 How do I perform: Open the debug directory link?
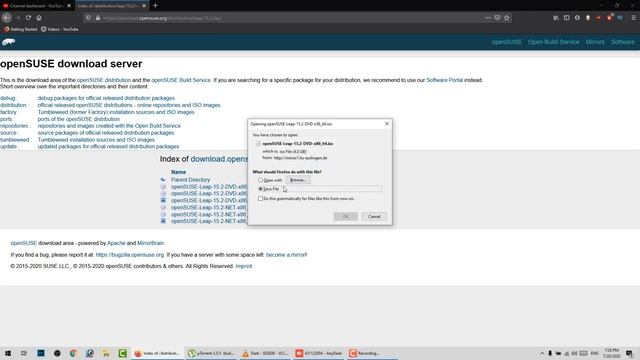click(8, 98)
